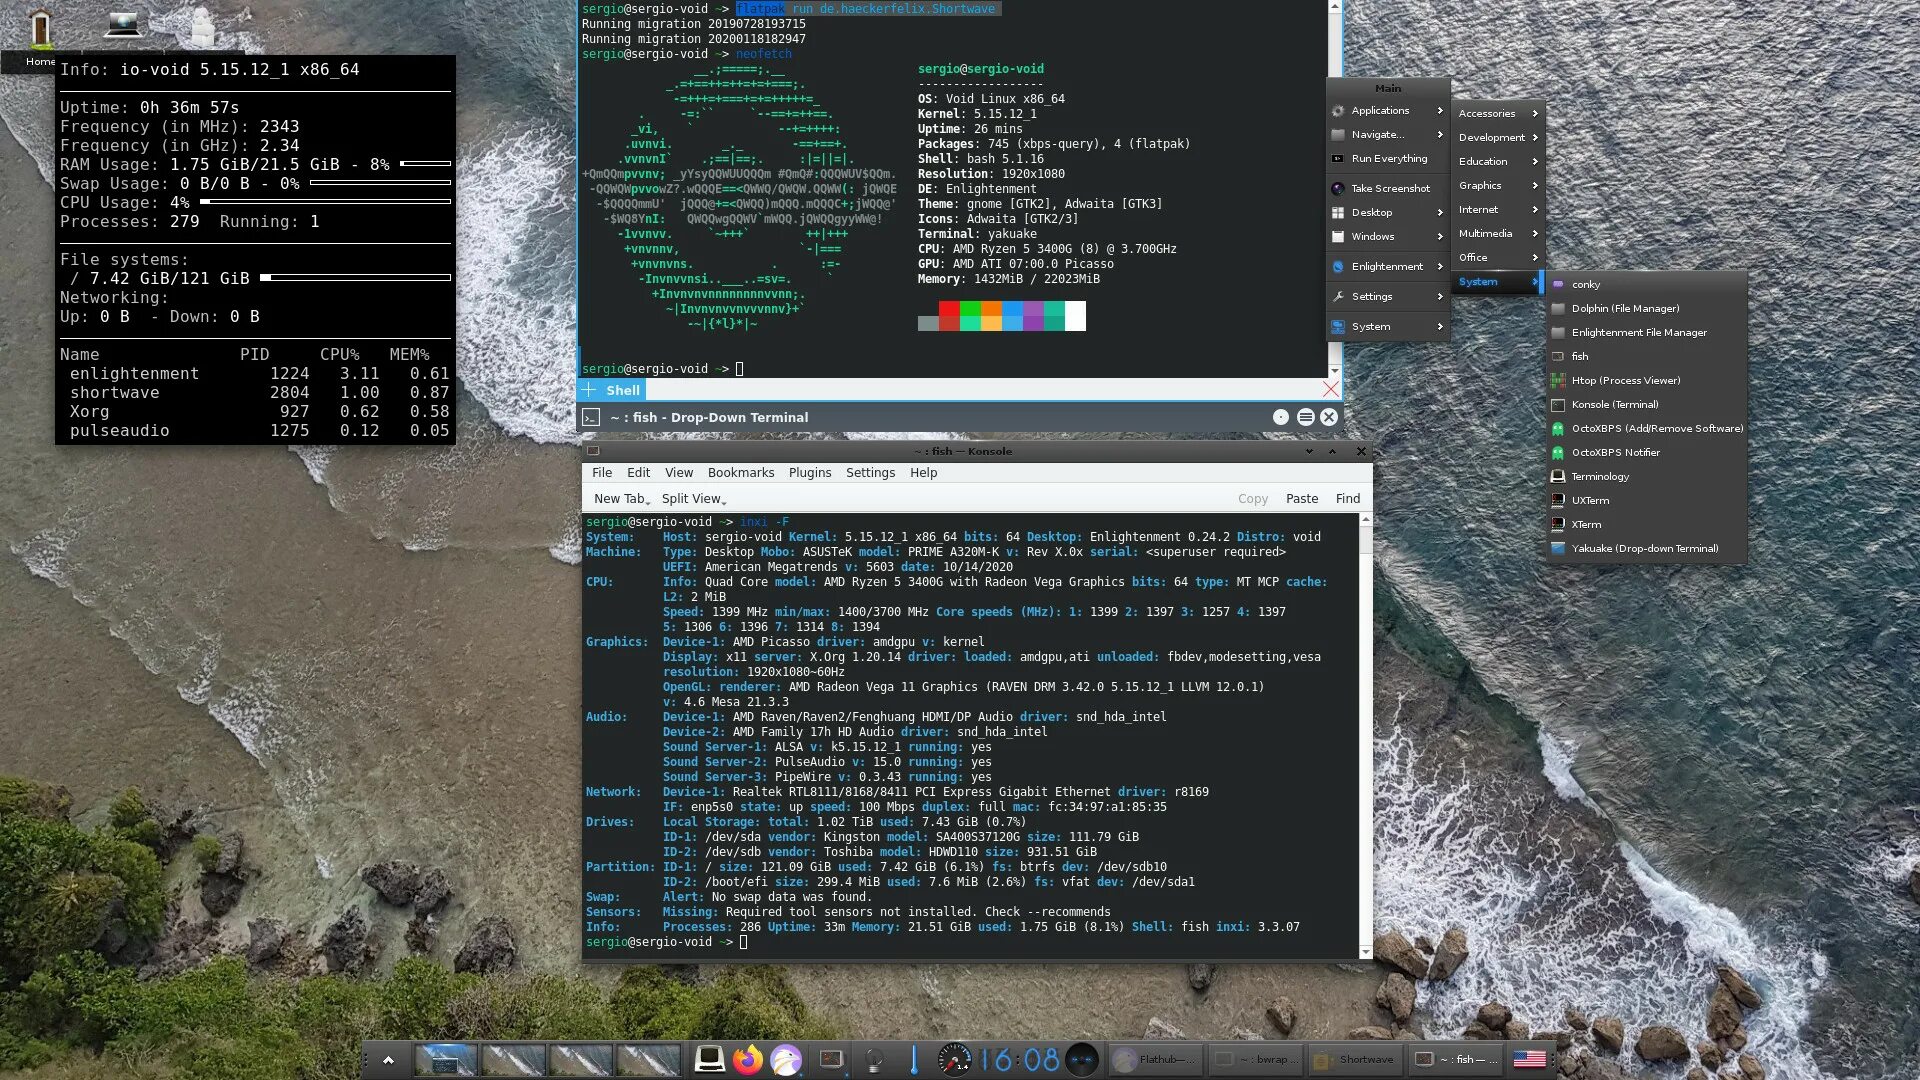Open Konsole File menu
The width and height of the screenshot is (1920, 1080).
[601, 472]
